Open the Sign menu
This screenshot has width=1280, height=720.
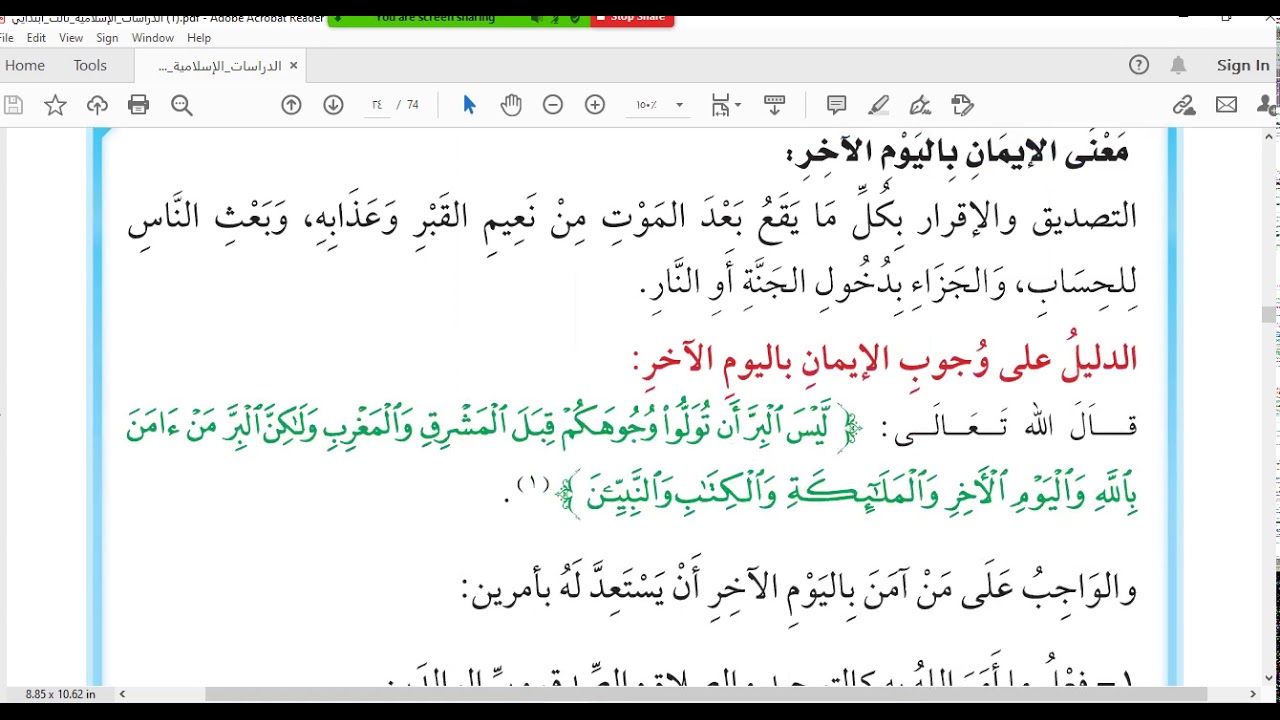pyautogui.click(x=107, y=38)
